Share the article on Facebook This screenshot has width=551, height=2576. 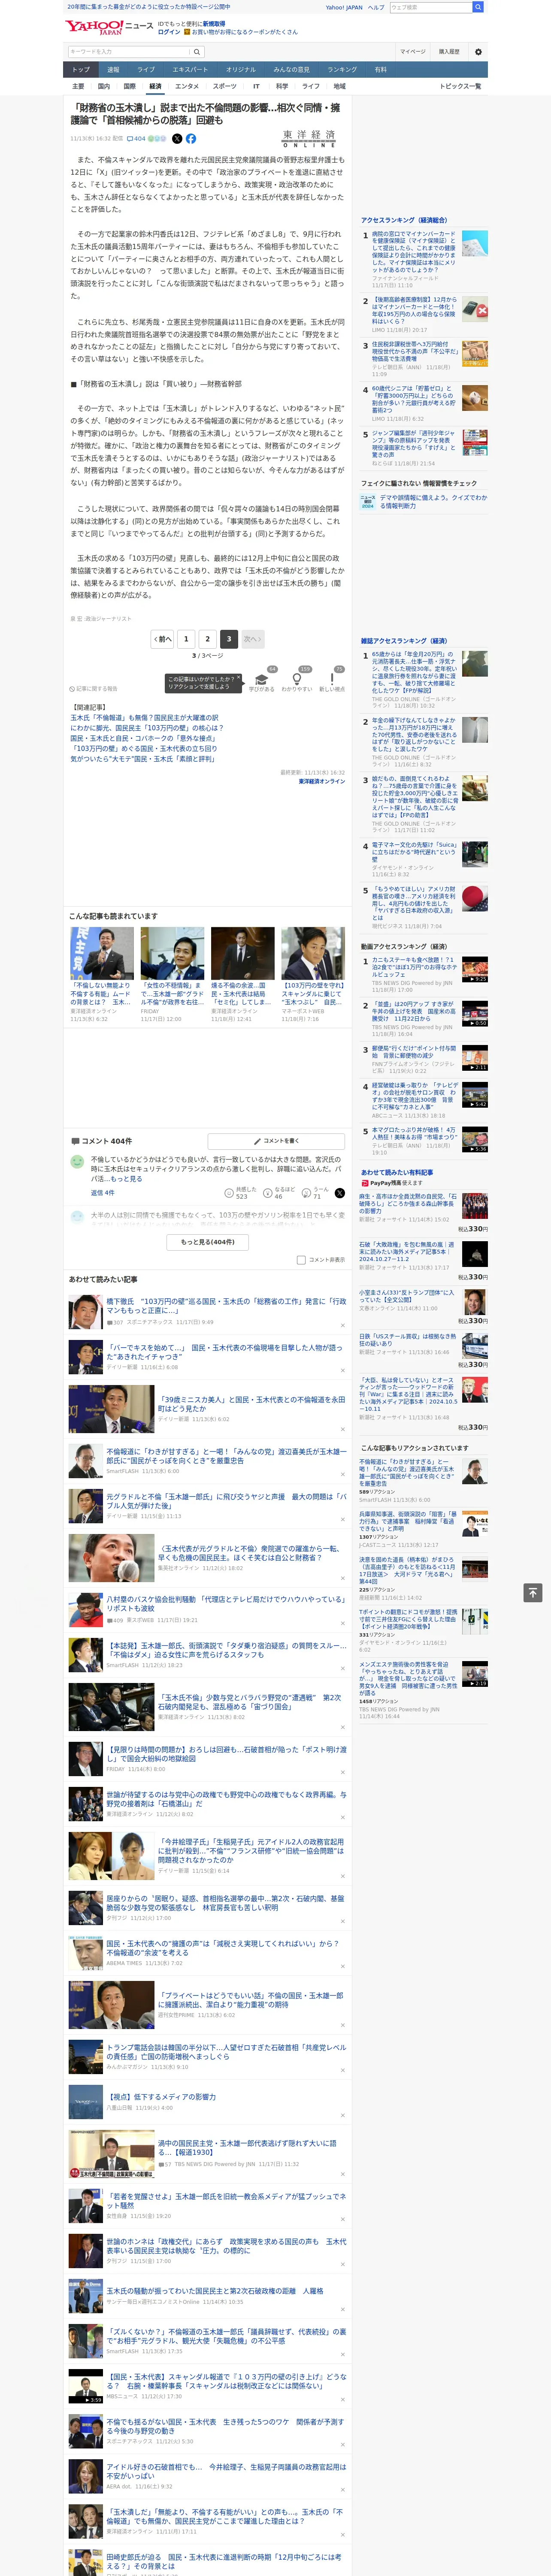[191, 139]
